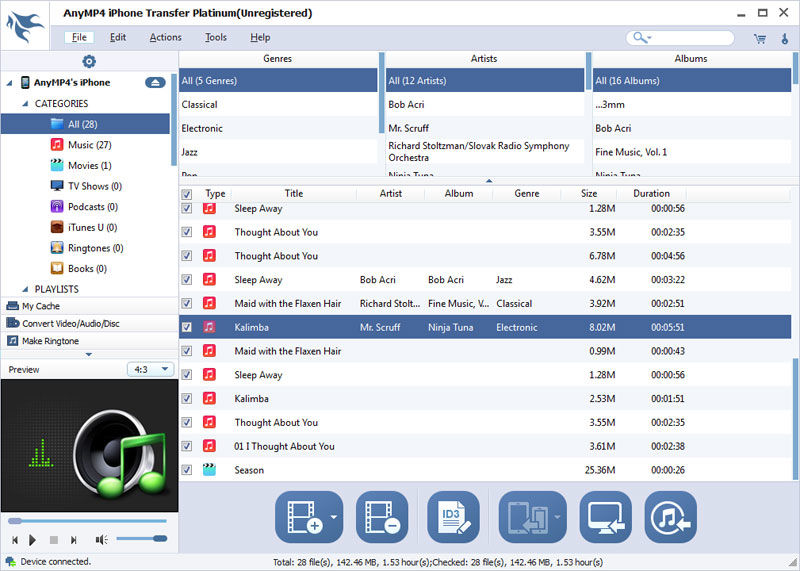The image size is (800, 571).
Task: Open the Tools menu
Action: coord(216,37)
